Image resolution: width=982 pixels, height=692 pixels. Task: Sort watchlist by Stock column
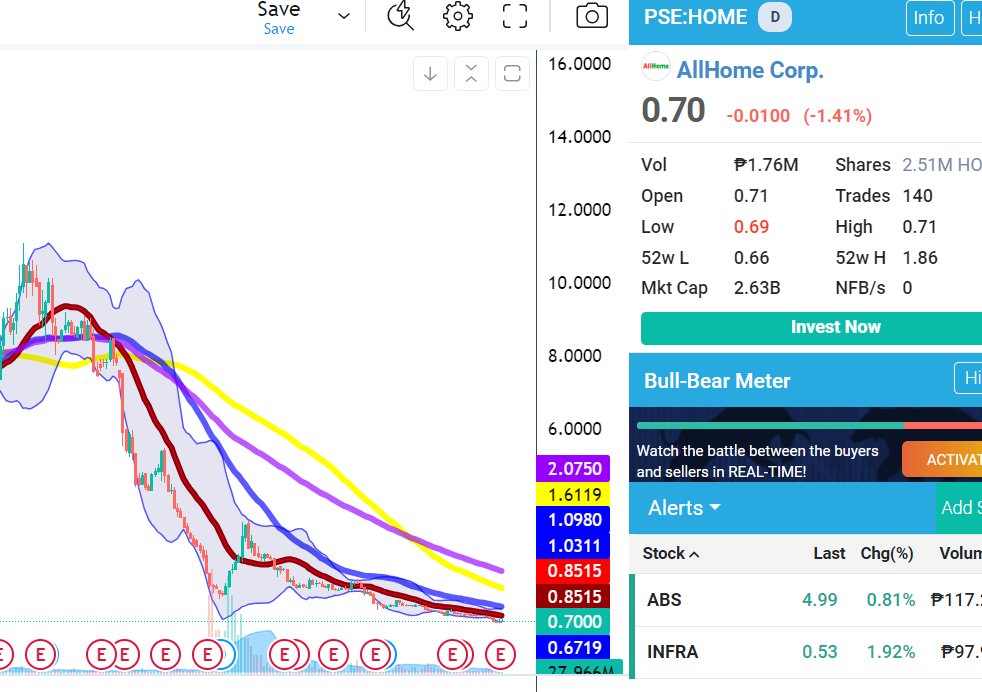(x=671, y=554)
